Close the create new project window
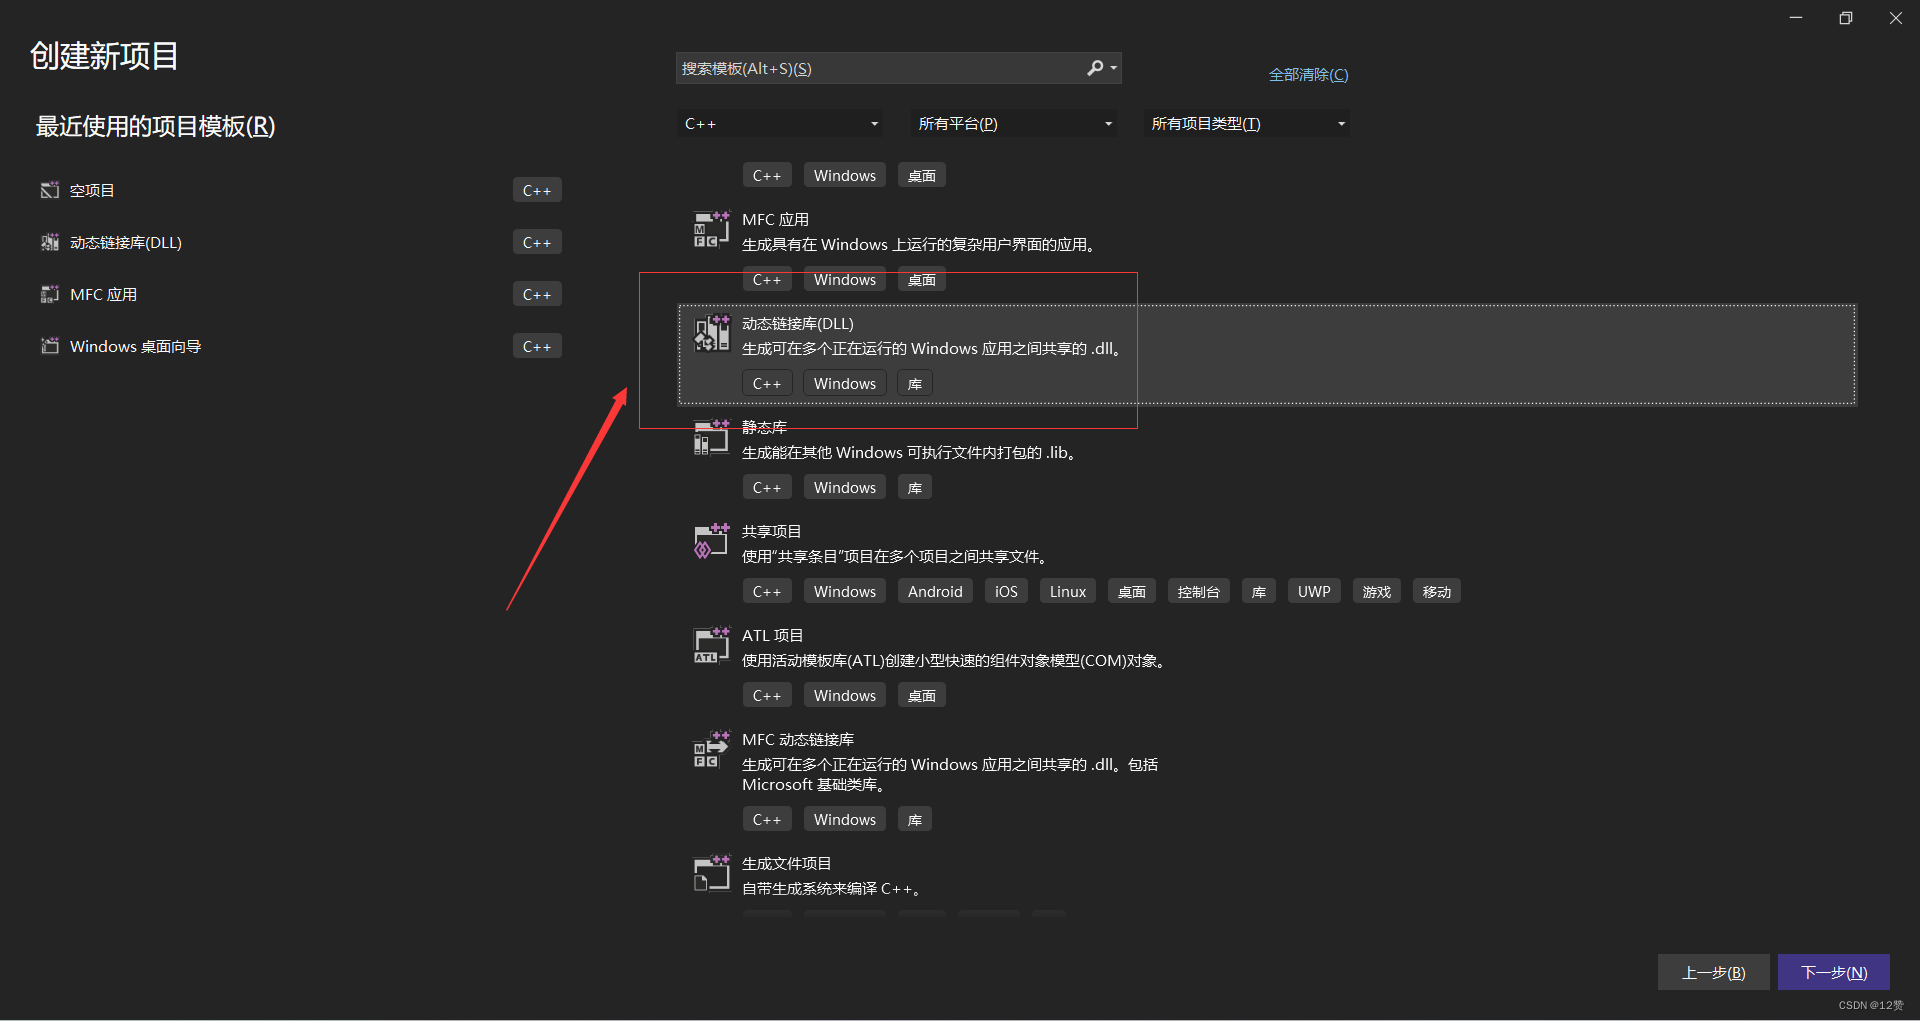 (1895, 18)
